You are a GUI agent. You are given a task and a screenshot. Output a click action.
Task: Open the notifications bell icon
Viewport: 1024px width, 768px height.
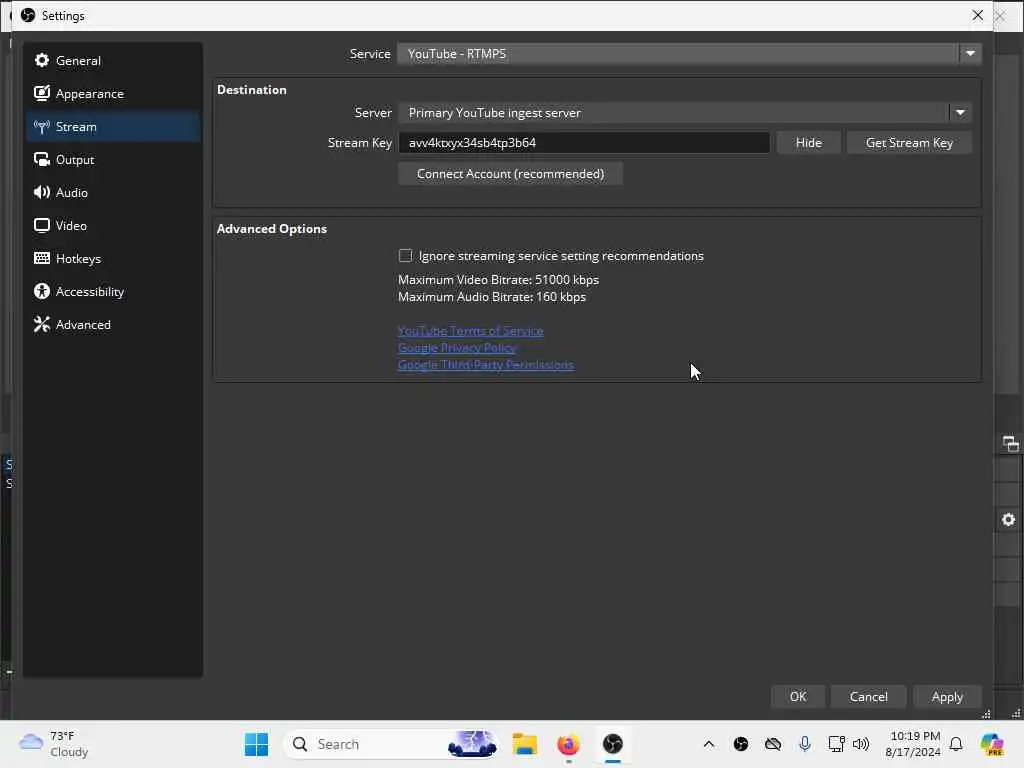(955, 744)
